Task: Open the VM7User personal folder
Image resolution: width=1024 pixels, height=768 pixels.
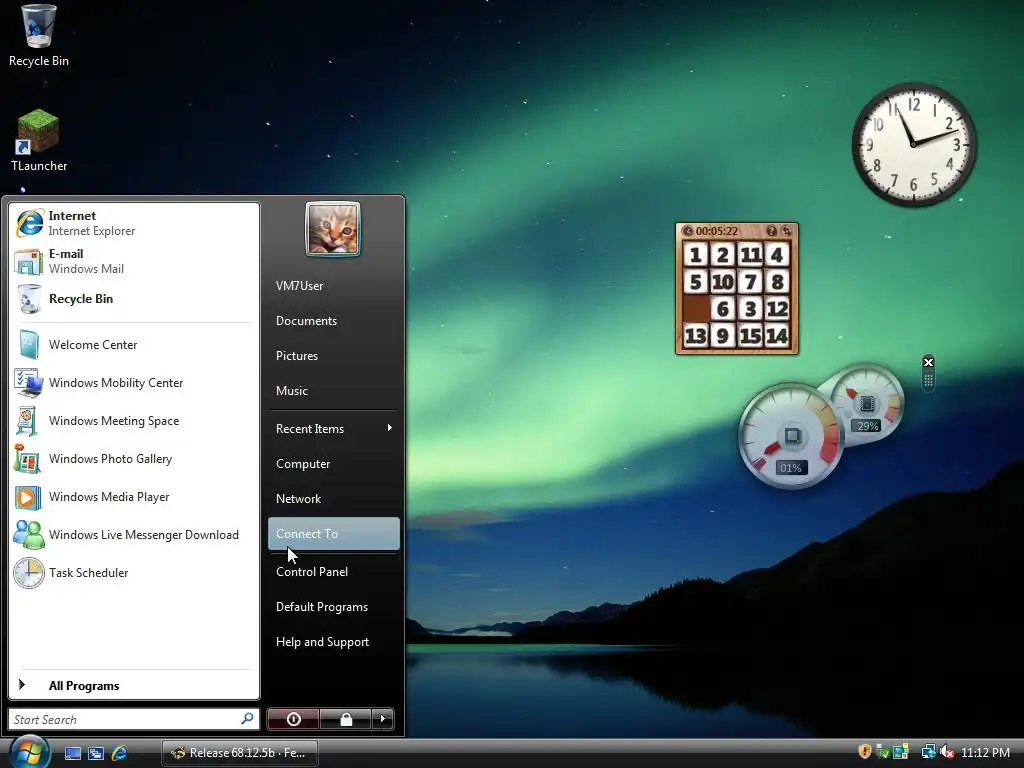Action: [x=334, y=286]
